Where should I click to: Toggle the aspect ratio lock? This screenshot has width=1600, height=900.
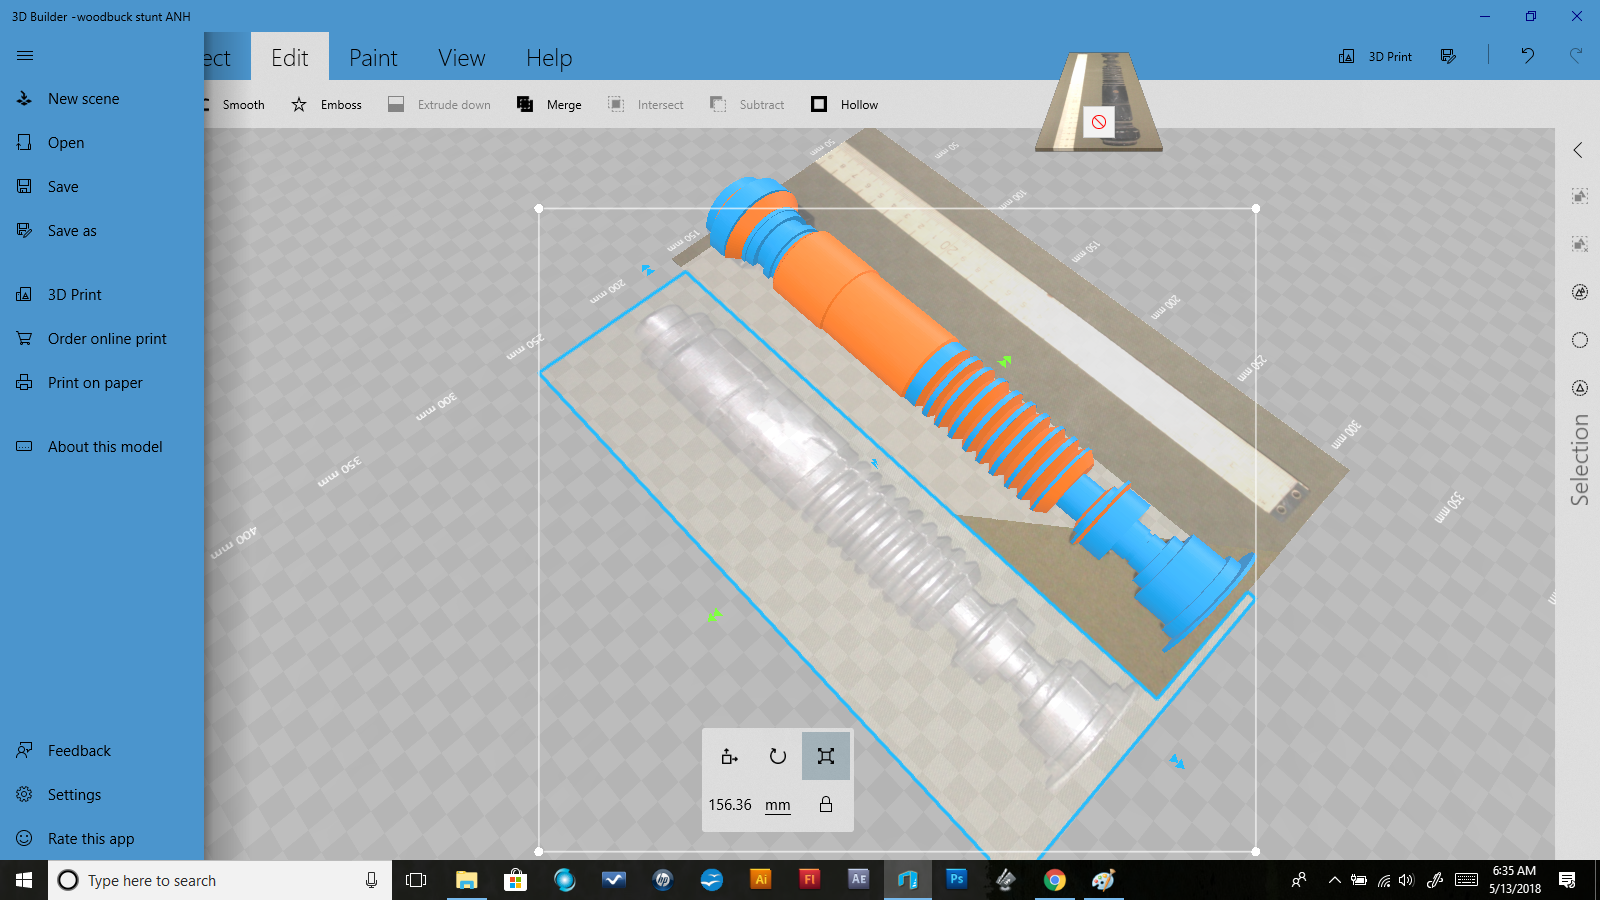pos(826,804)
